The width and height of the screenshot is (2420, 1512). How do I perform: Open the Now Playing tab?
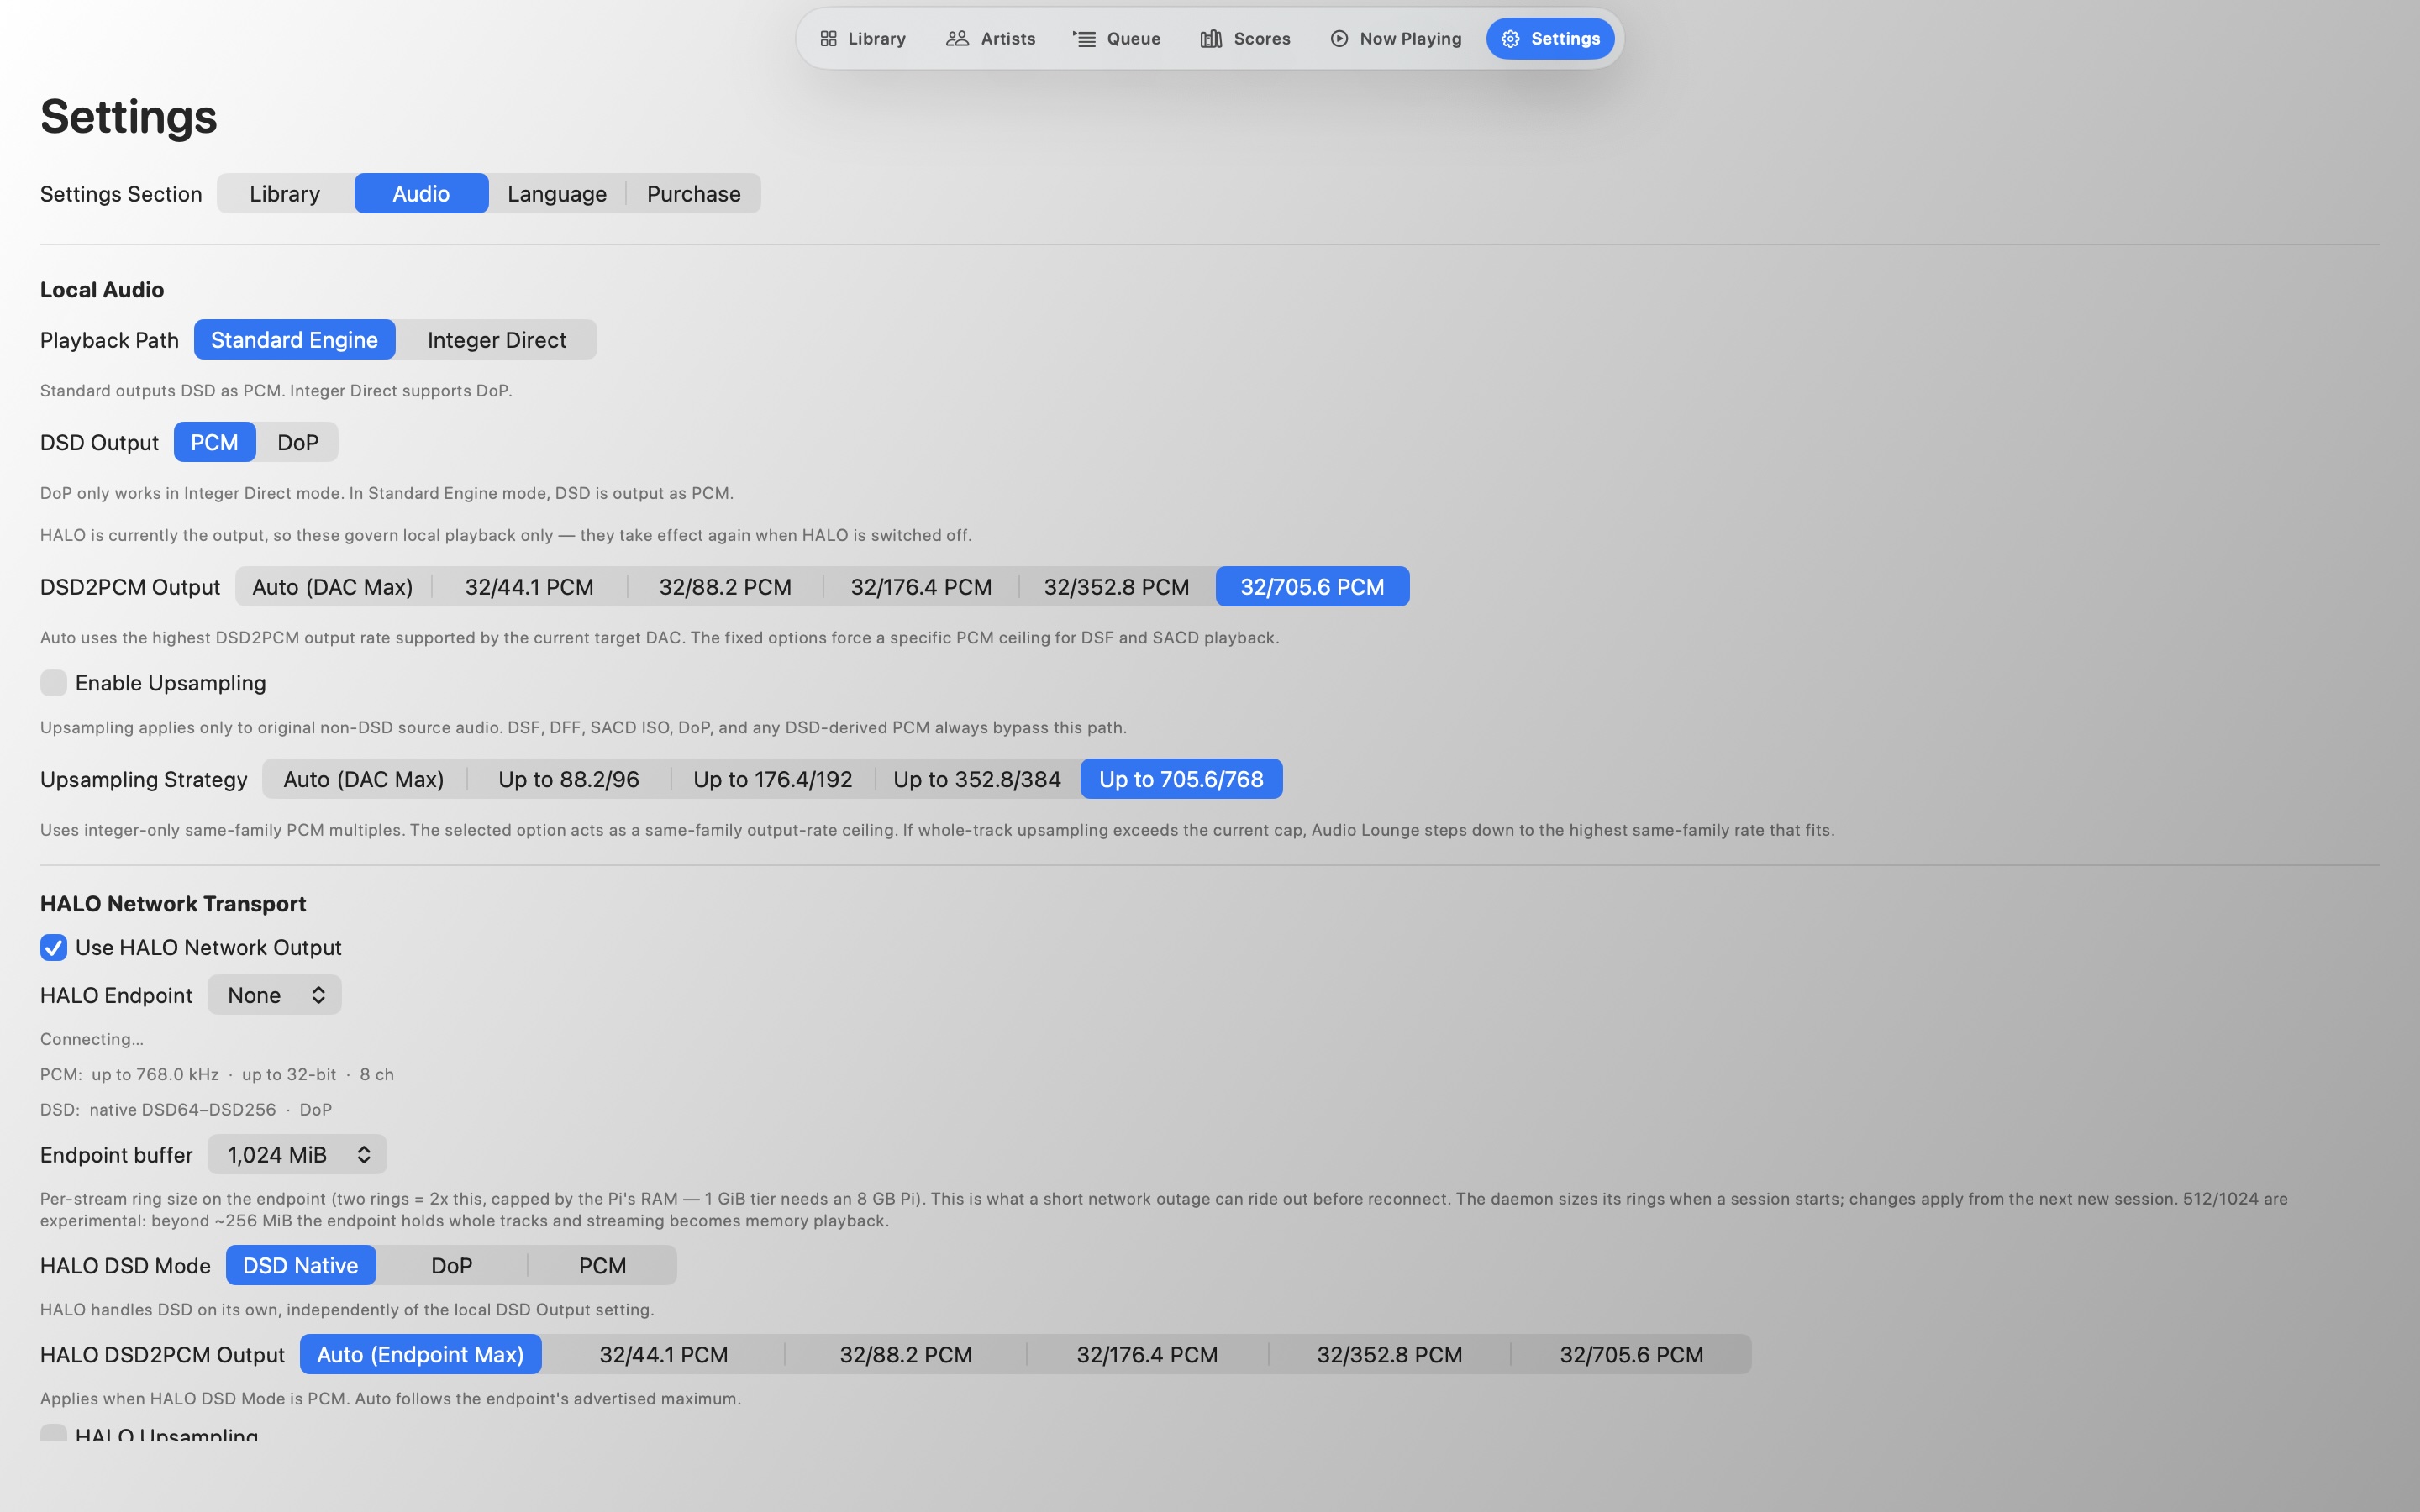pyautogui.click(x=1396, y=39)
